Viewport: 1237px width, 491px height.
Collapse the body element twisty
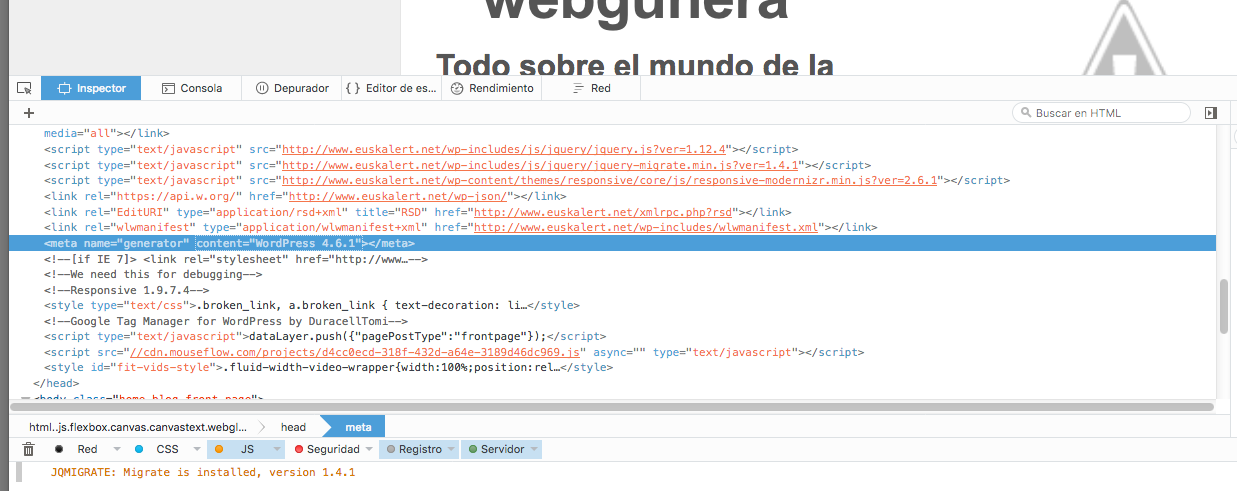(x=25, y=398)
